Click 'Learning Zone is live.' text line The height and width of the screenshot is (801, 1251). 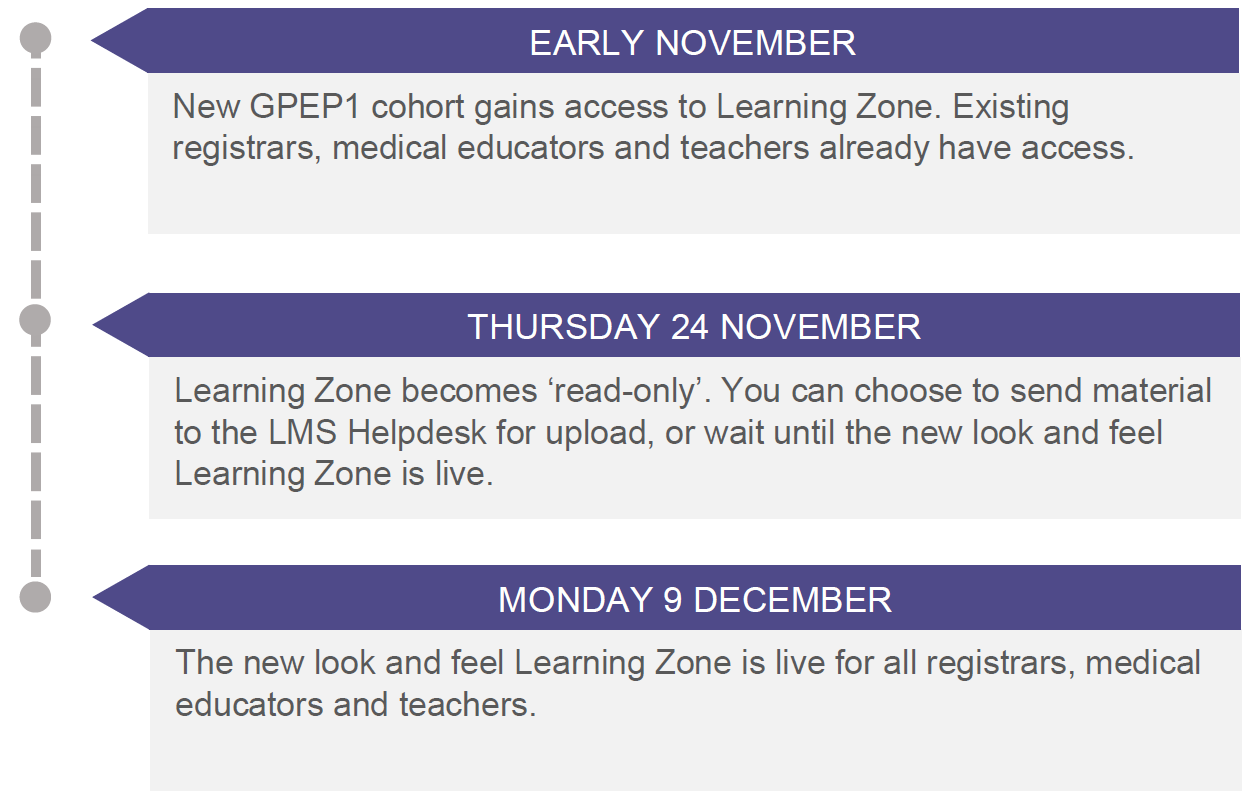tap(334, 474)
